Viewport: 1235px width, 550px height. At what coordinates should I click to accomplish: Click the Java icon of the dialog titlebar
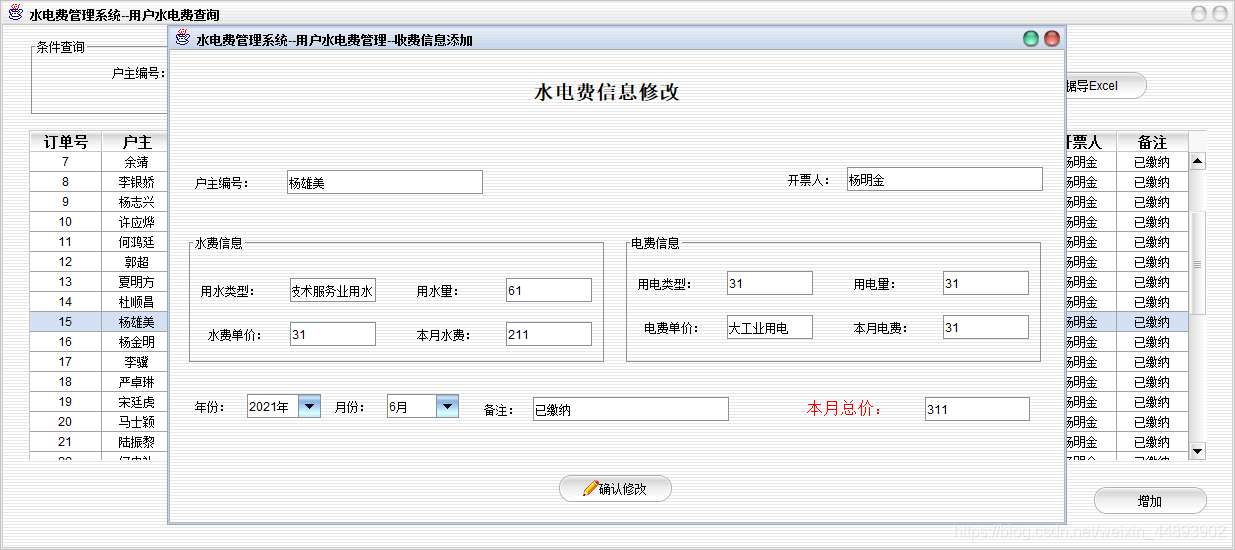182,39
